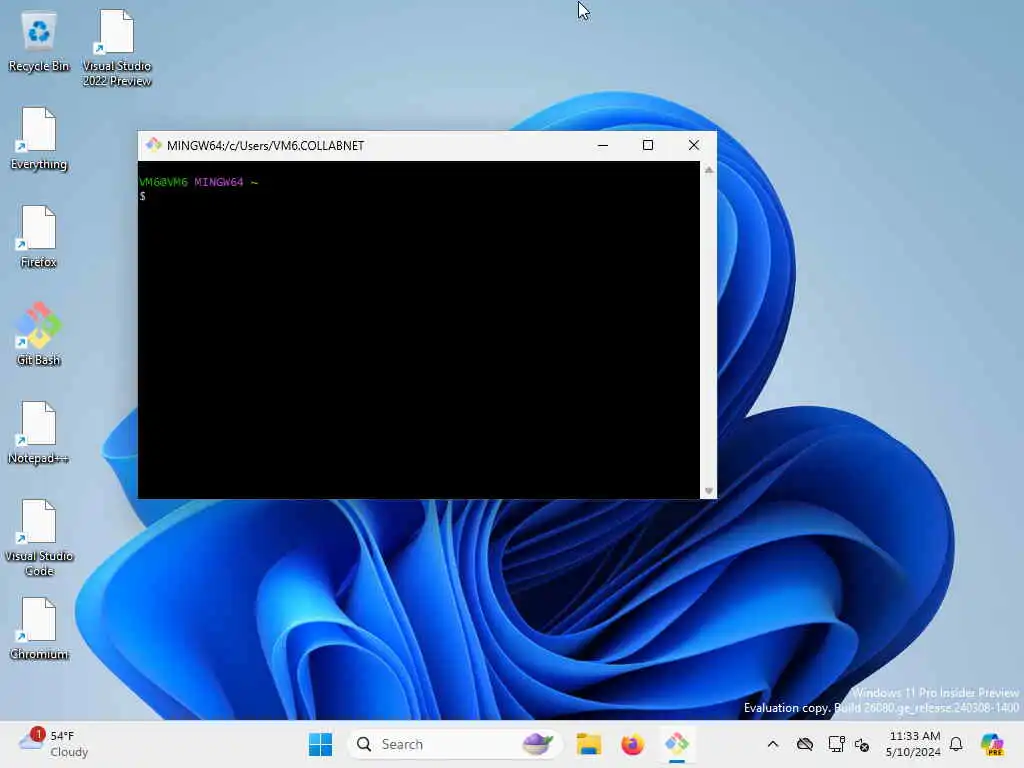1024x768 pixels.
Task: Click the display/network tray icon
Action: click(836, 744)
